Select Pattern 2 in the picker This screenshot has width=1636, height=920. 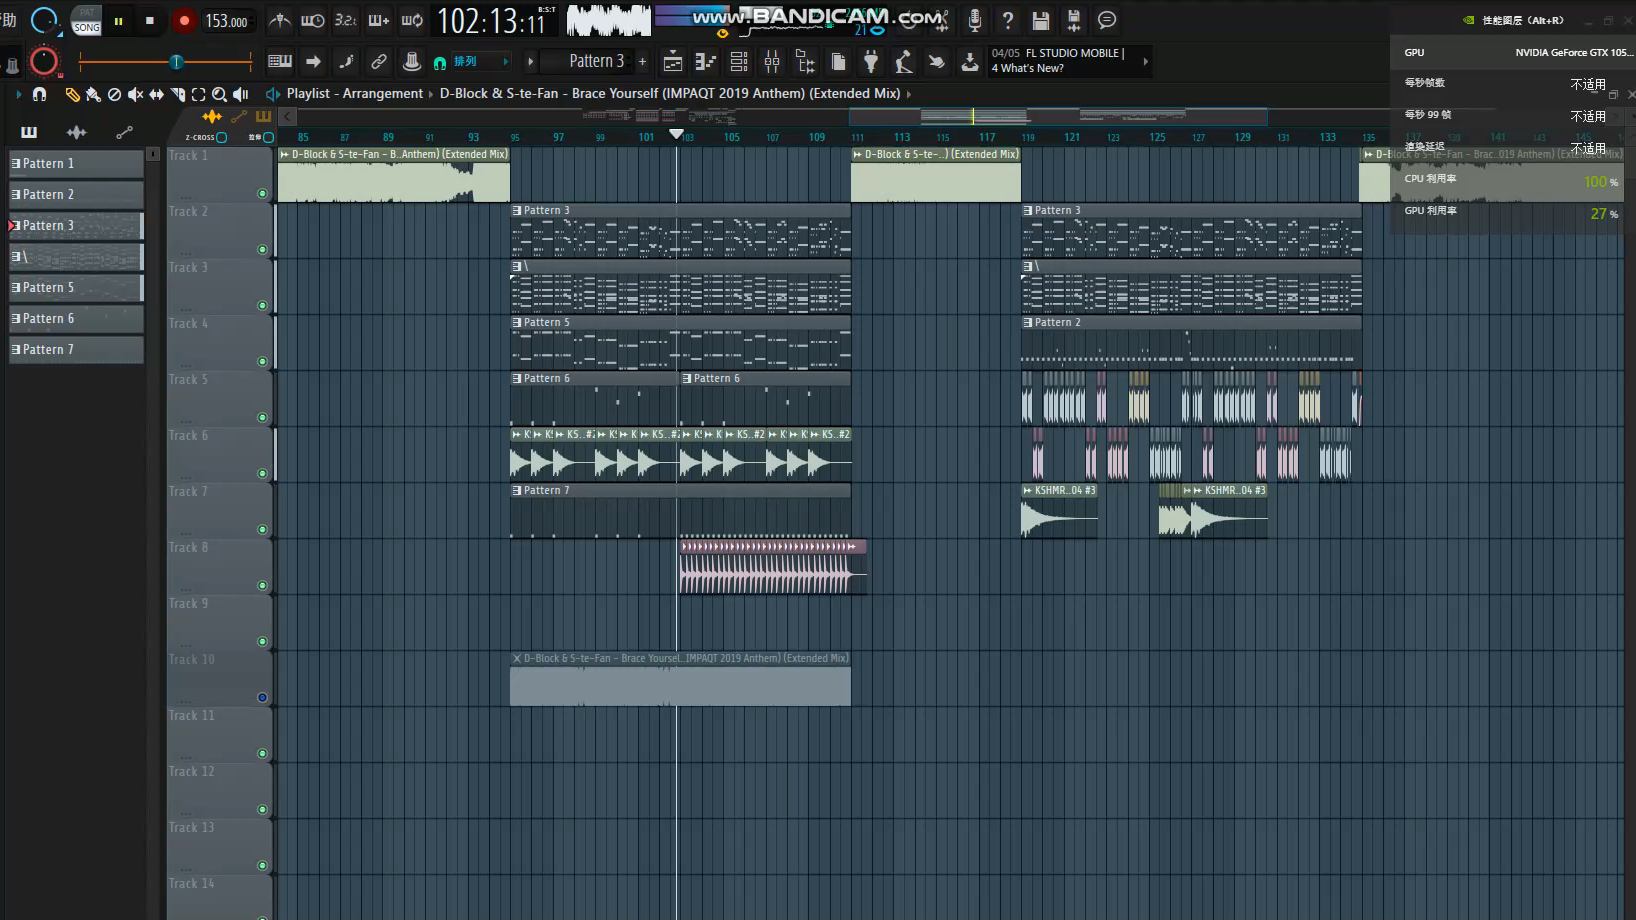(76, 194)
